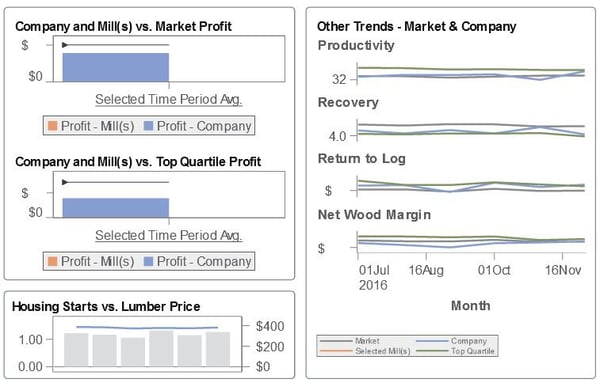Click the blue Profit - Company swatch in Top Quartile legend
Image resolution: width=600 pixels, height=383 pixels.
tap(148, 261)
